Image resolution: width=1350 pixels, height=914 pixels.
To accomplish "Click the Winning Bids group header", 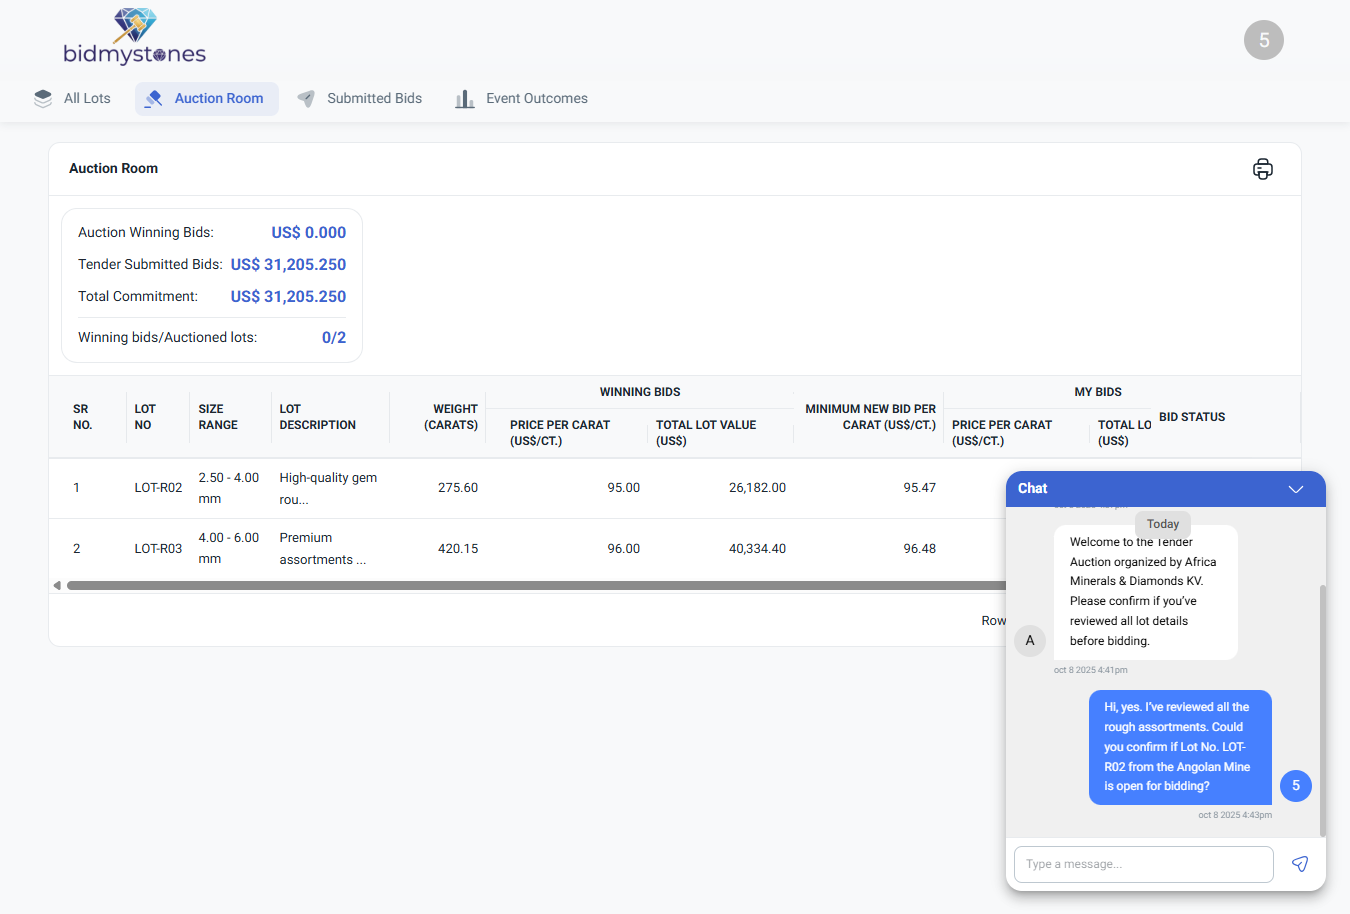I will click(x=640, y=392).
